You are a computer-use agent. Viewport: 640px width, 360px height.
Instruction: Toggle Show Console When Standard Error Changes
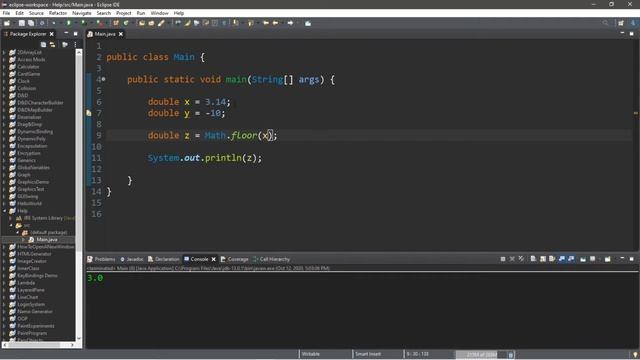(571, 259)
